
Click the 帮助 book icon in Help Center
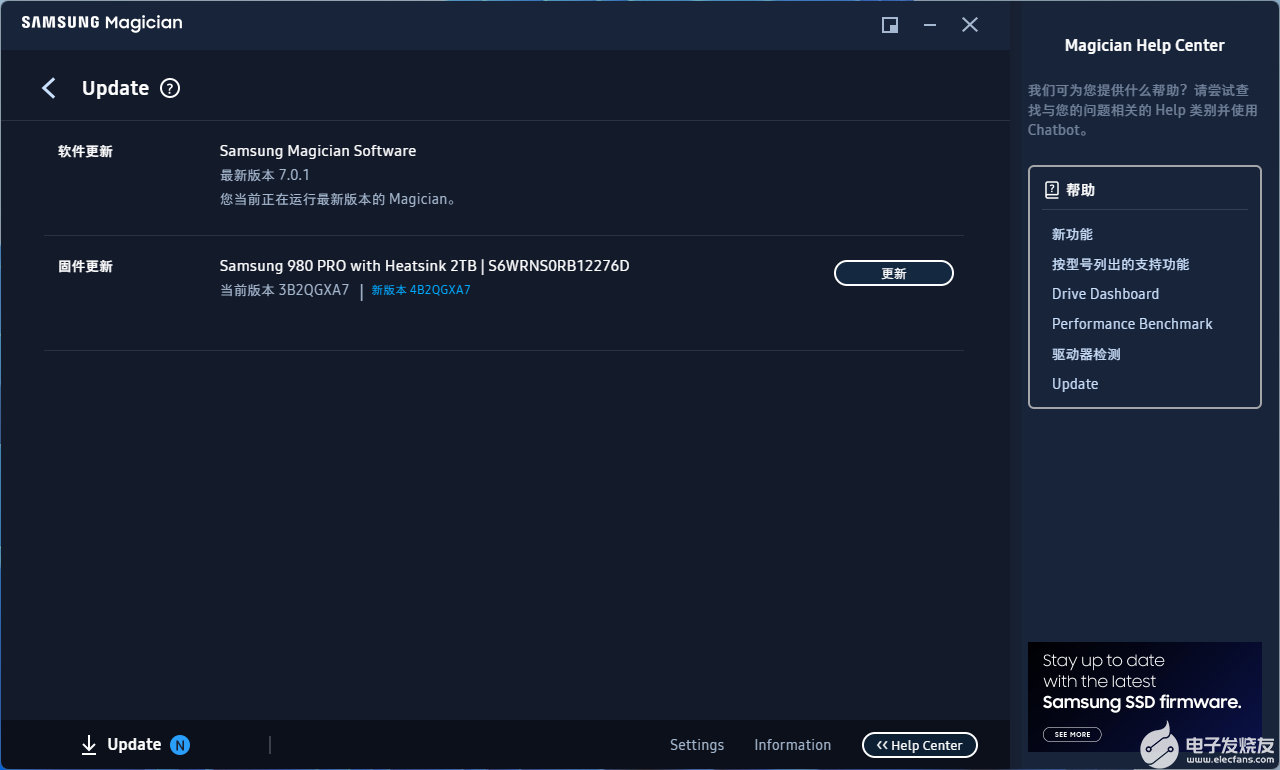1052,190
